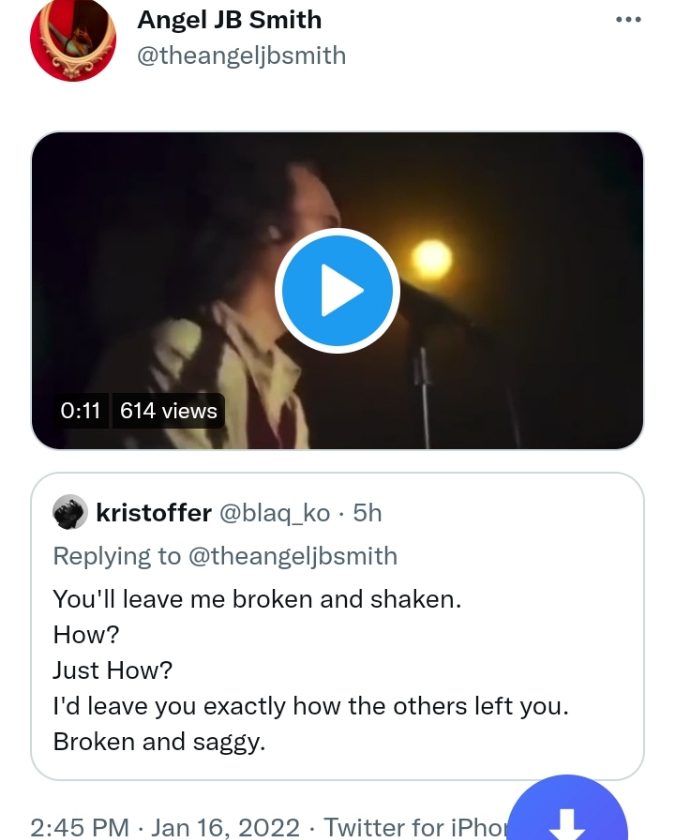Play the embedded video
The image size is (673, 840).
(x=337, y=291)
